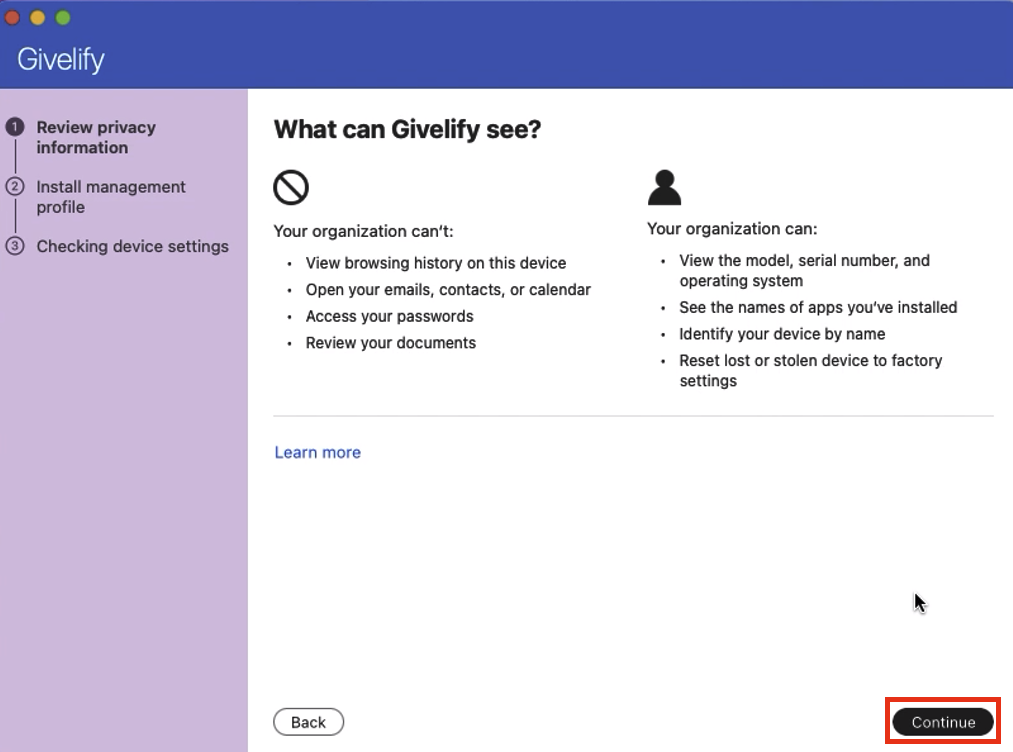
Task: Click the Givelify title in the header
Action: [61, 59]
